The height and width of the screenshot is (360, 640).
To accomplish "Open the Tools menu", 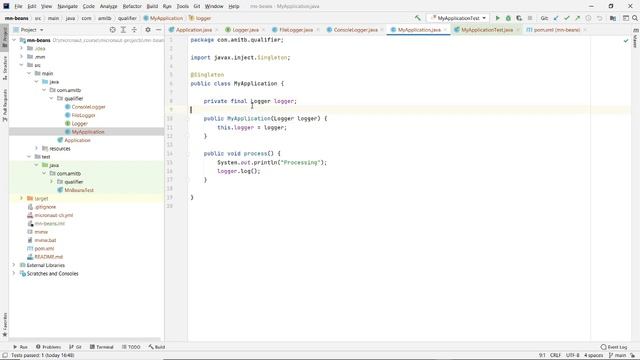I will pos(182,6).
